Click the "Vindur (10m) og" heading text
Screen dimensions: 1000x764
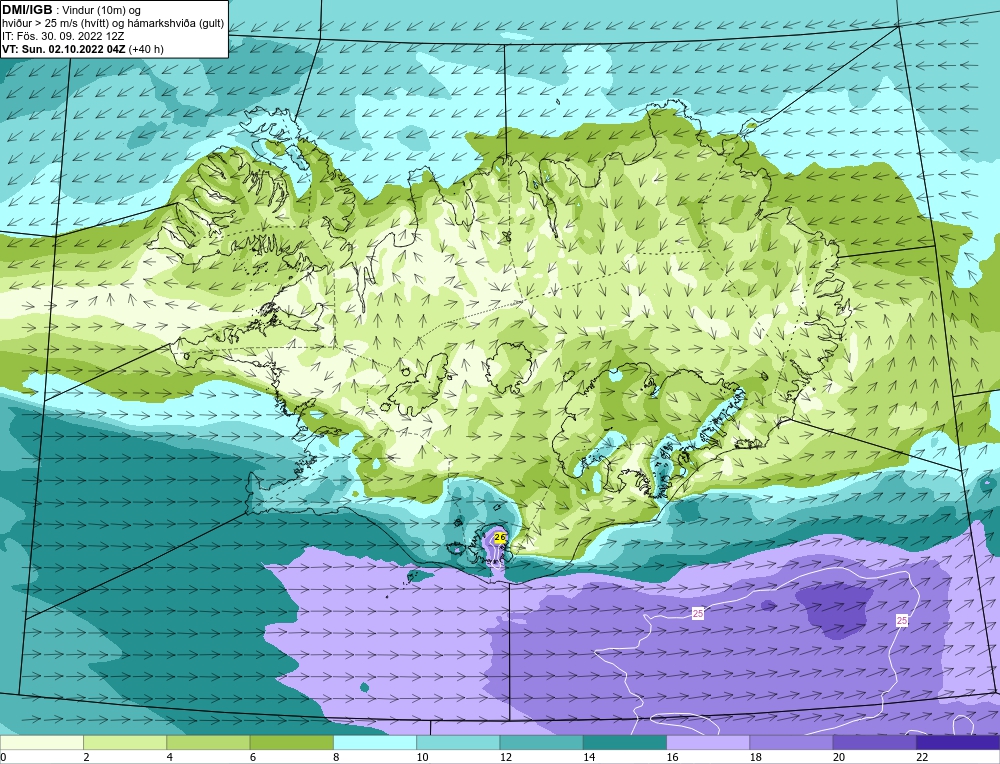[x=102, y=10]
